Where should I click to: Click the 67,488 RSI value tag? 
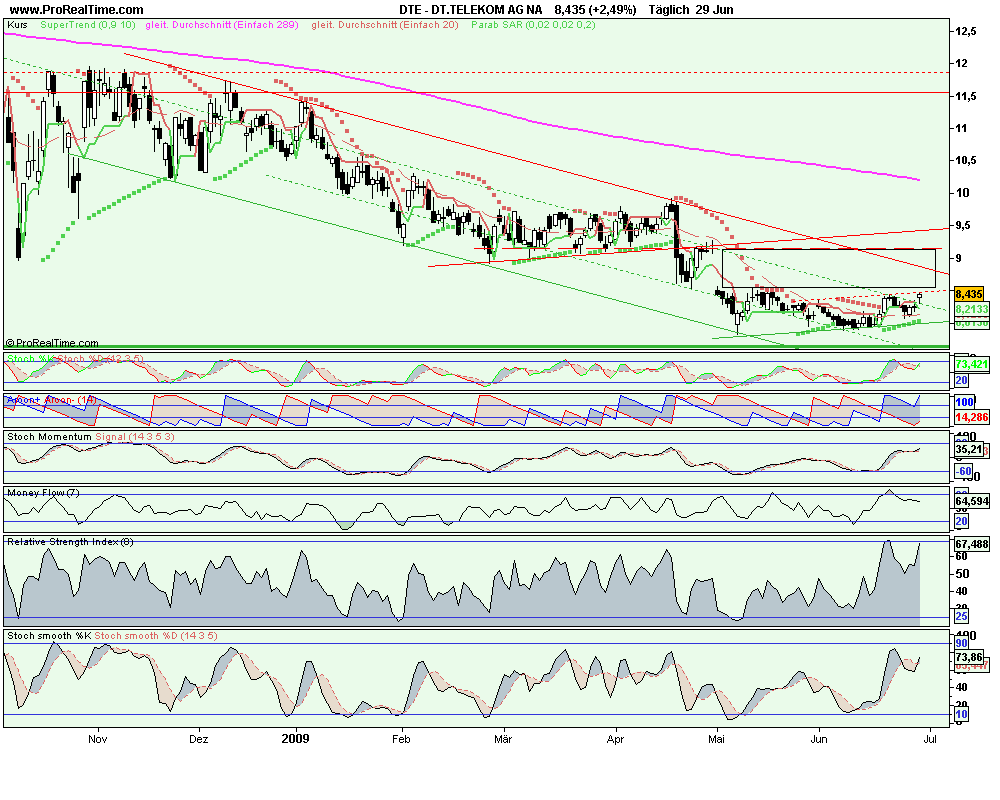[x=971, y=544]
